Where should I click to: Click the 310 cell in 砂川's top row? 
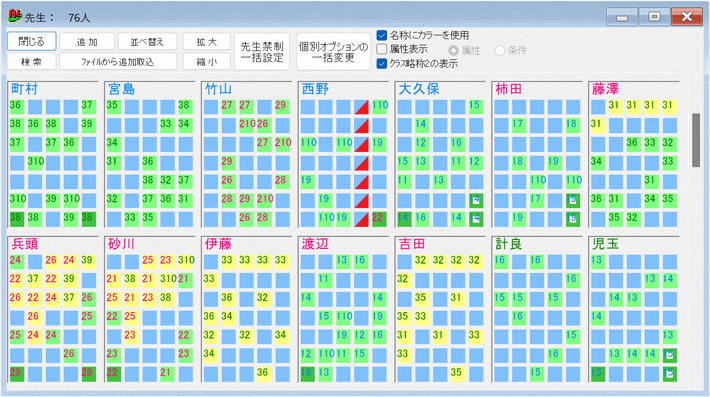(x=186, y=262)
